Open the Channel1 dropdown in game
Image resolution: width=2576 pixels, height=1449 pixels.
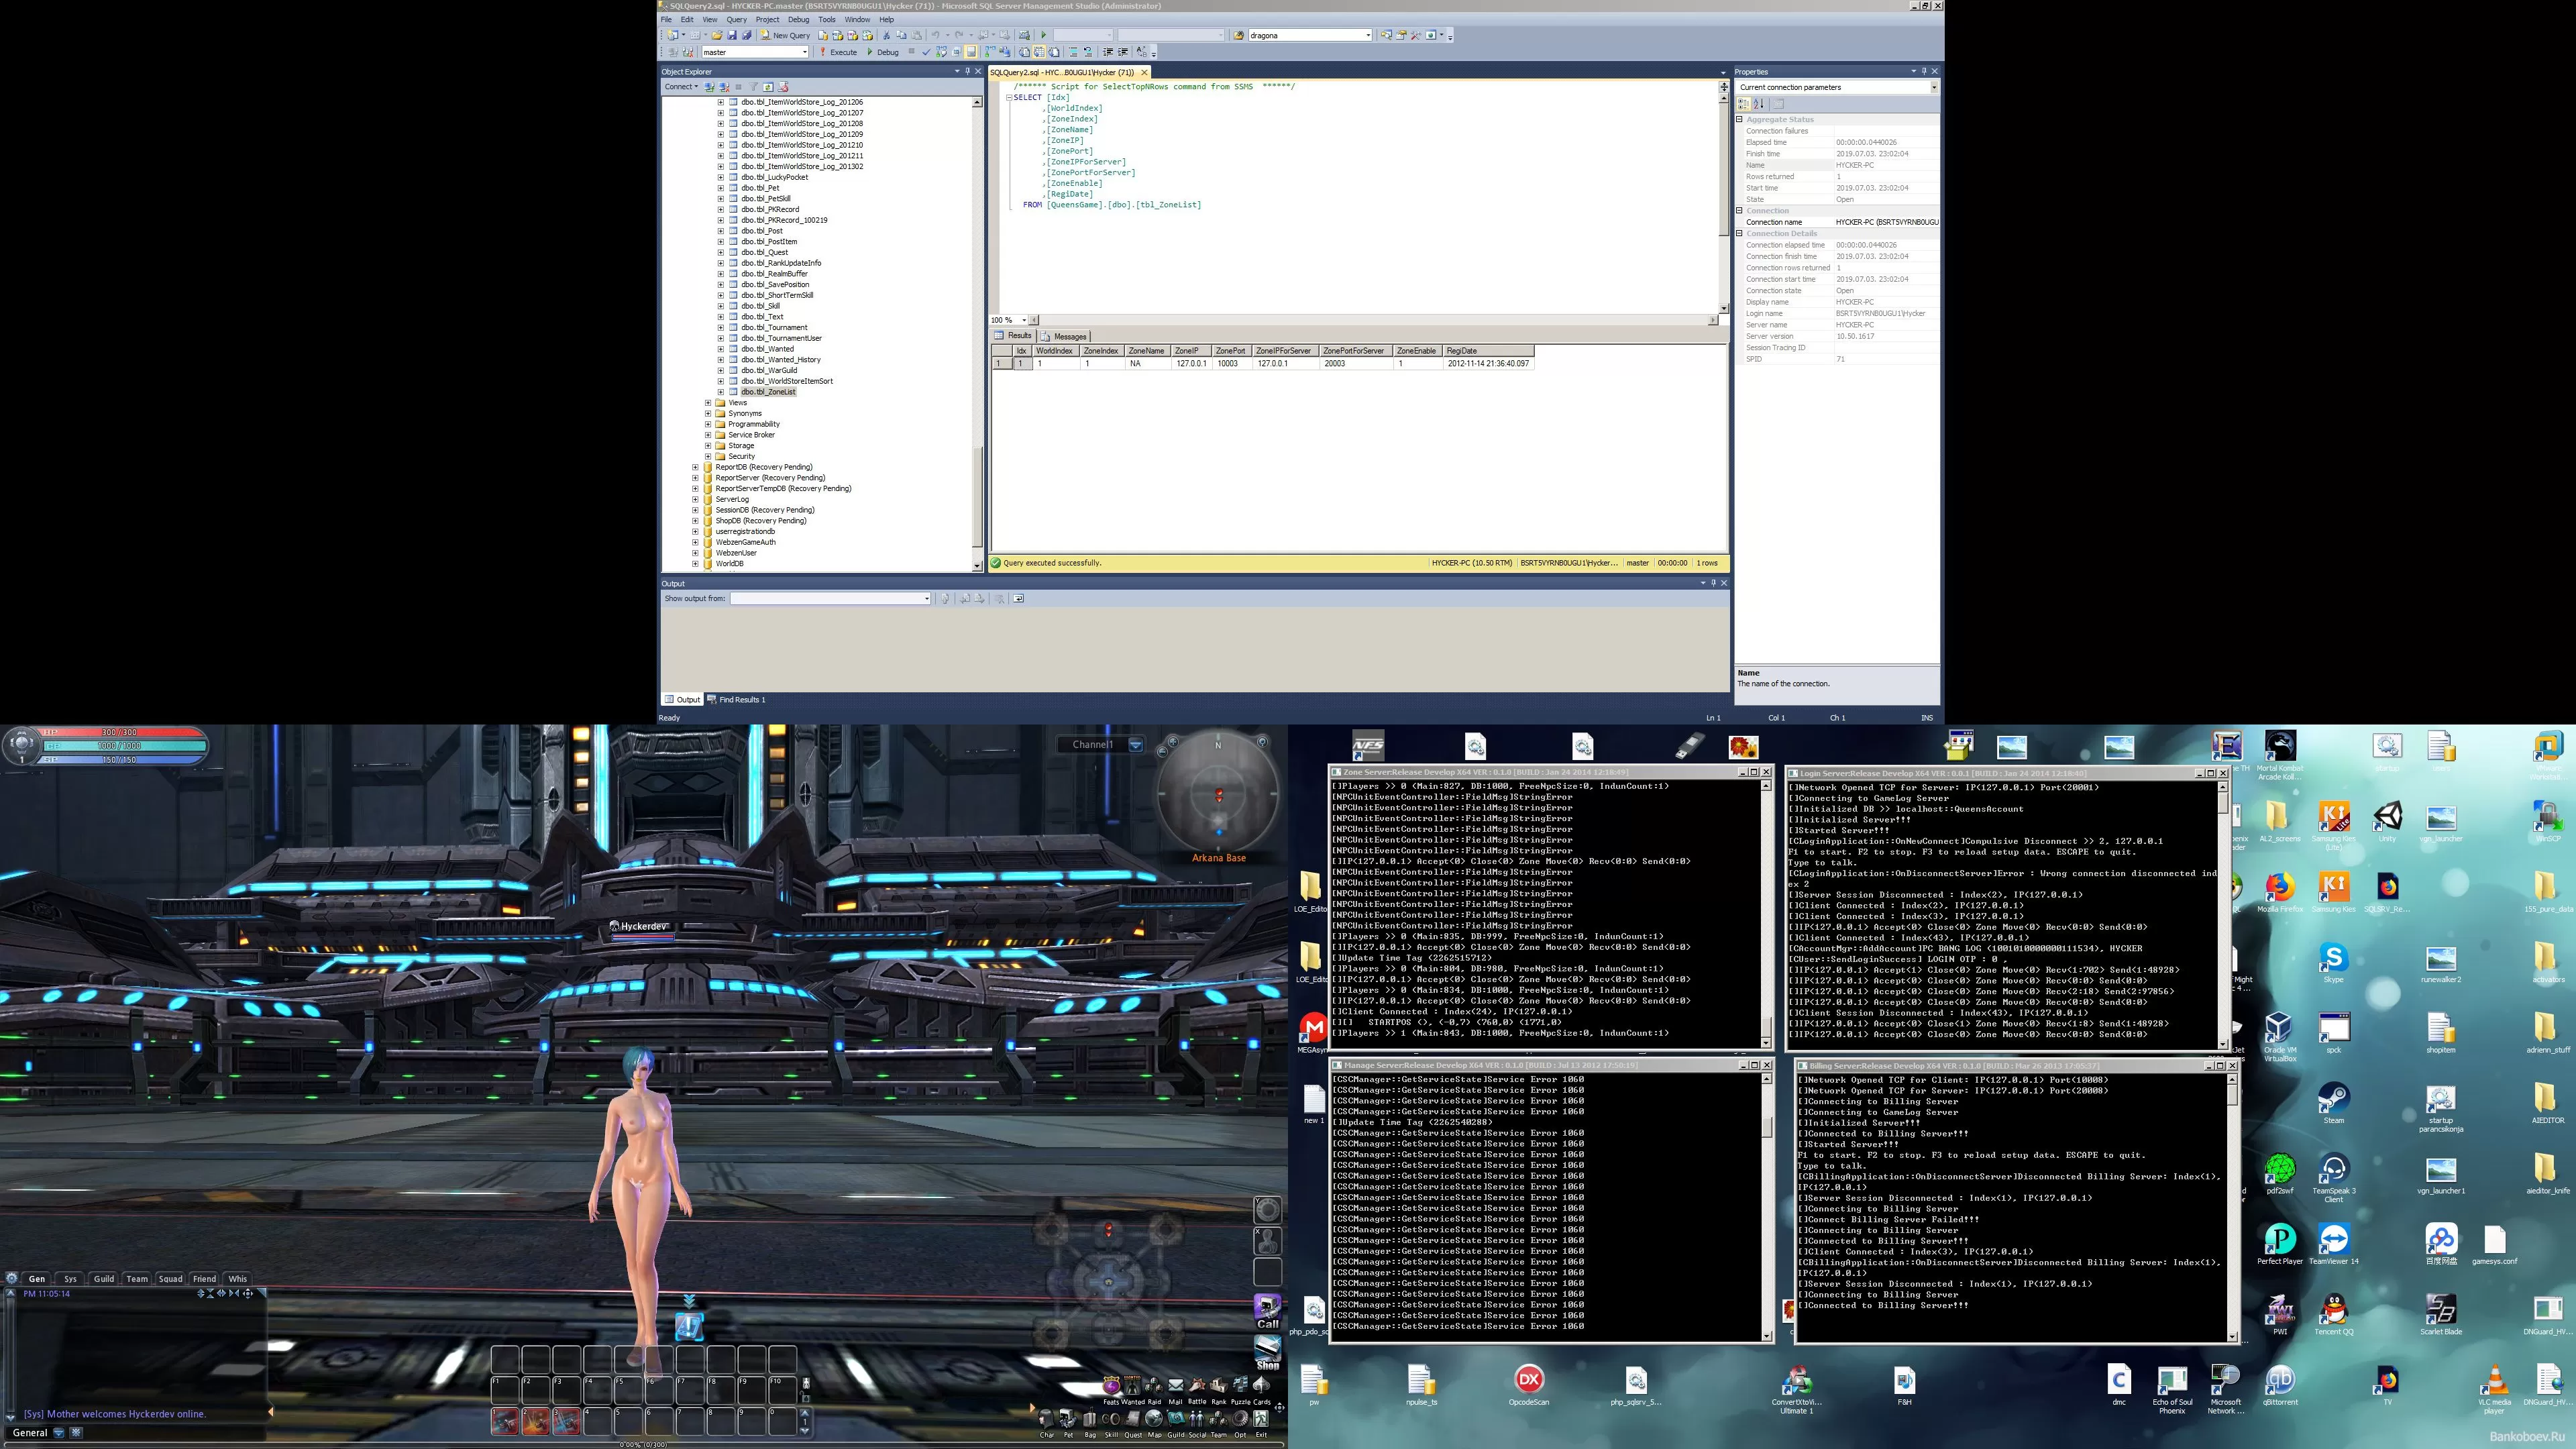click(x=1136, y=744)
